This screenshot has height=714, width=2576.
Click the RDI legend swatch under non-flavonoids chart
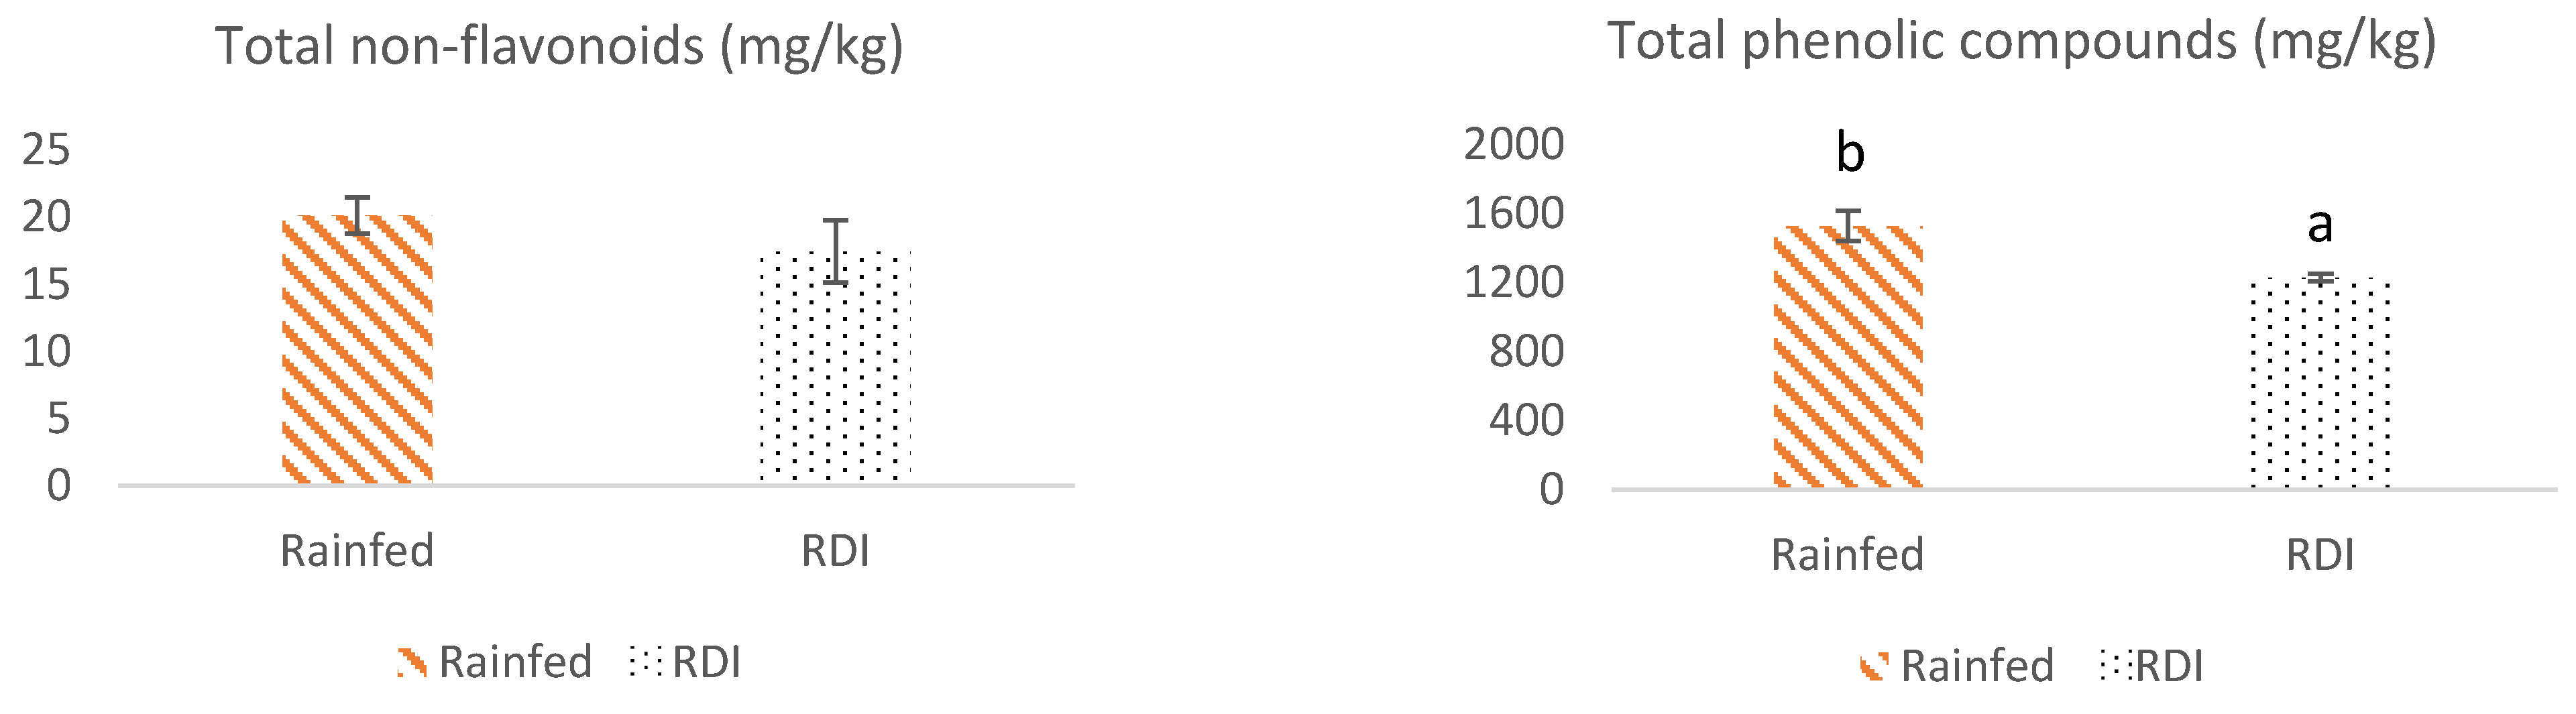[x=646, y=662]
